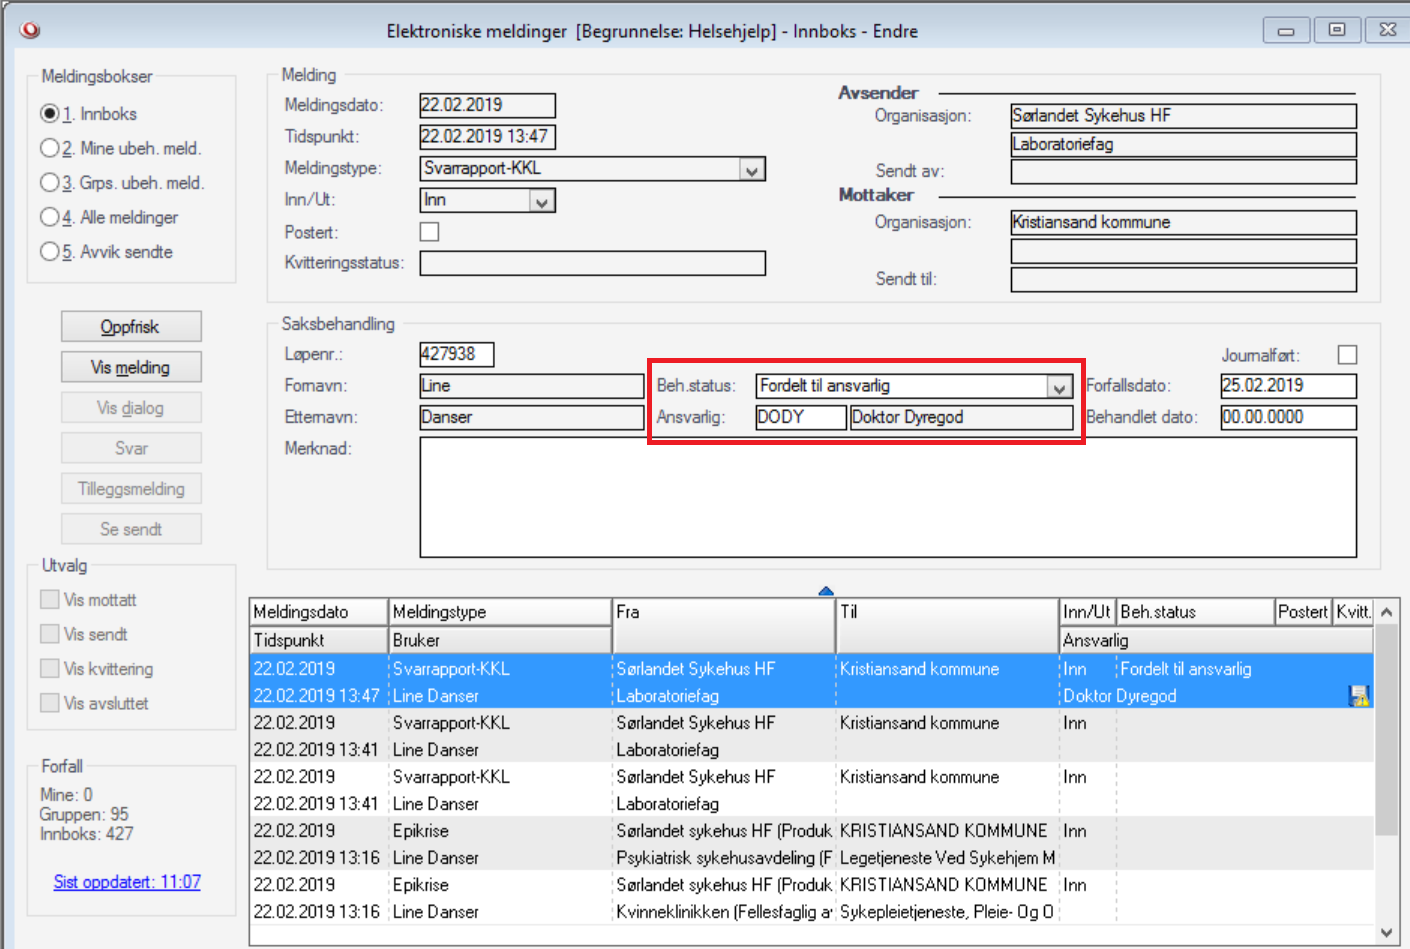The height and width of the screenshot is (949, 1410).
Task: Choose 3. Grps. ubeh. meld. radio
Action: click(x=49, y=183)
